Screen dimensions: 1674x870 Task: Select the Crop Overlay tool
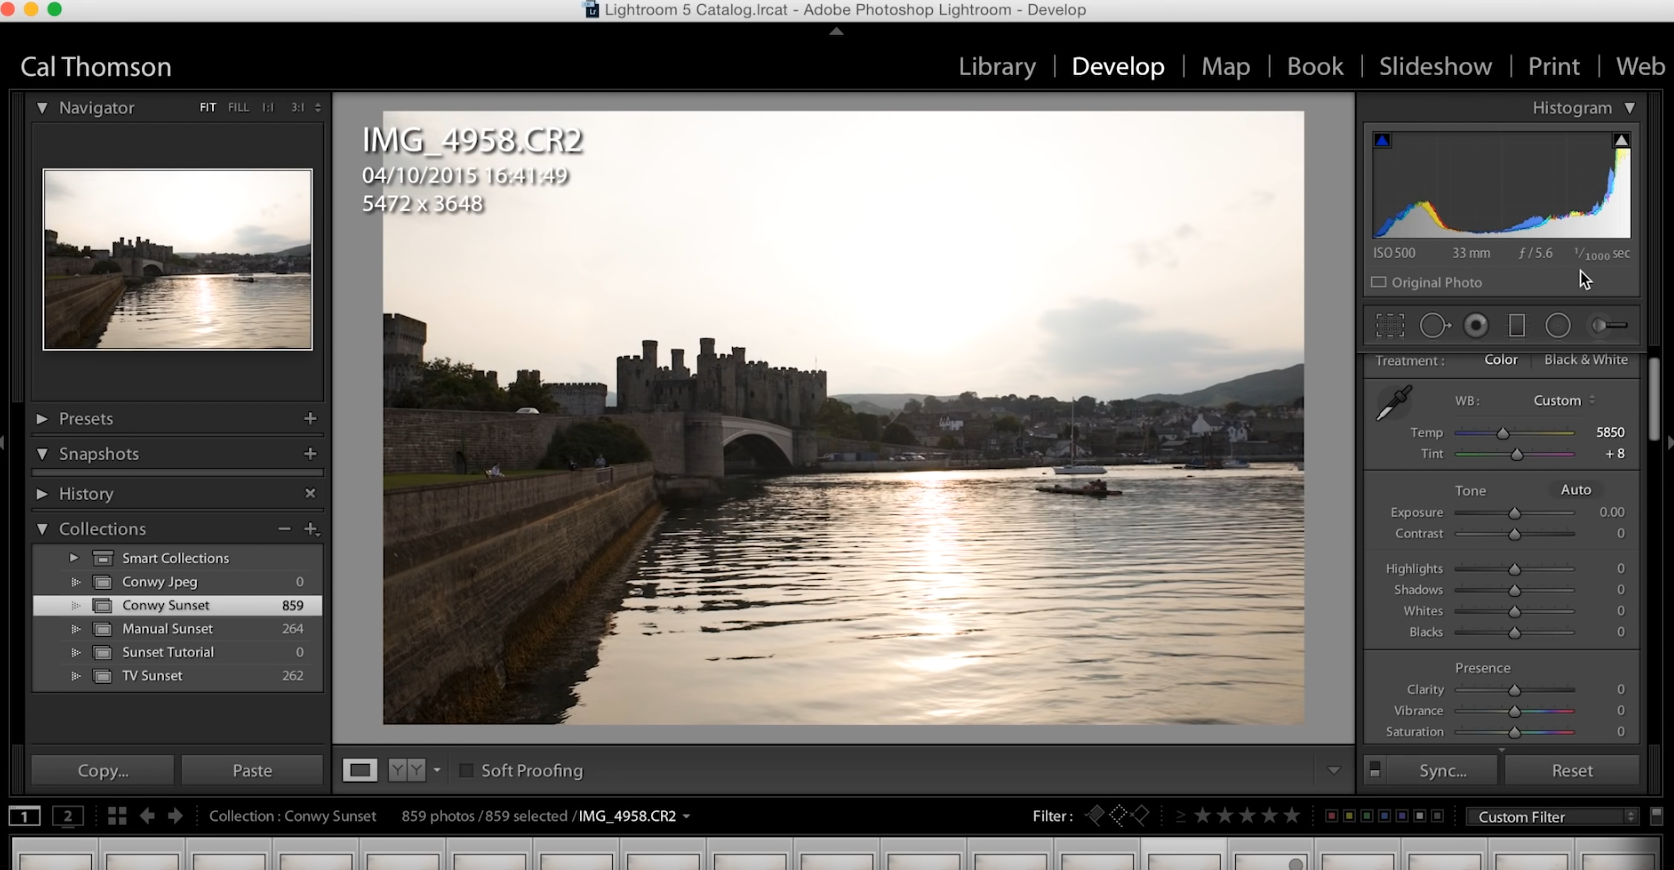coord(1390,326)
